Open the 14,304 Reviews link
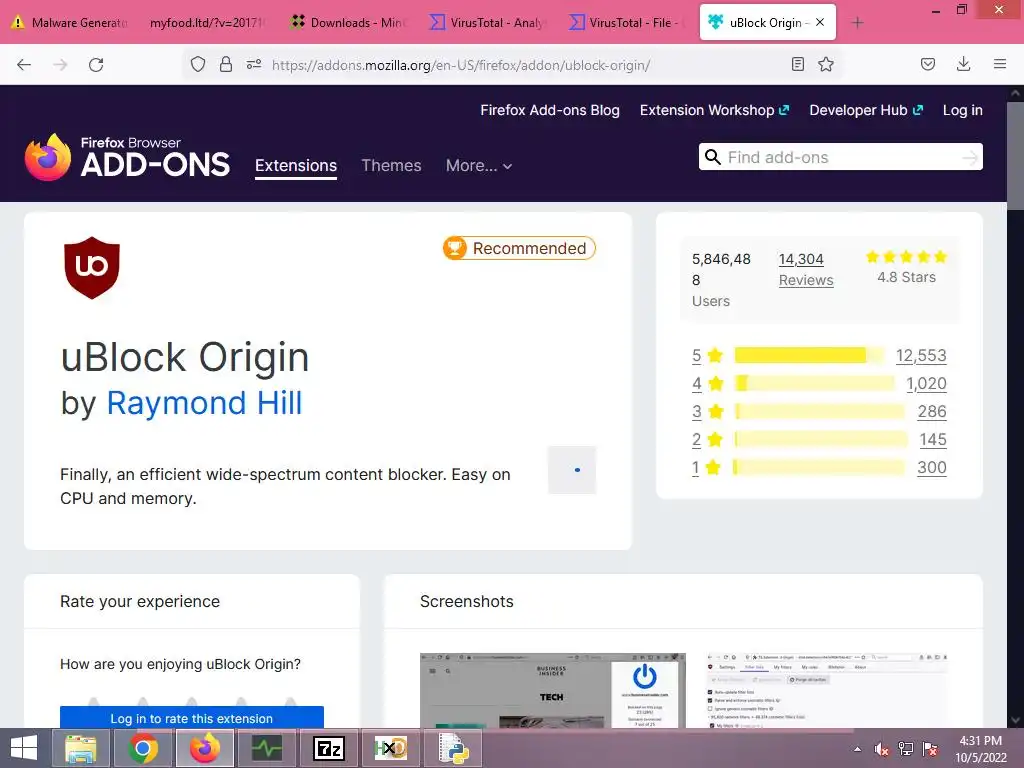This screenshot has height=768, width=1024. coord(806,270)
